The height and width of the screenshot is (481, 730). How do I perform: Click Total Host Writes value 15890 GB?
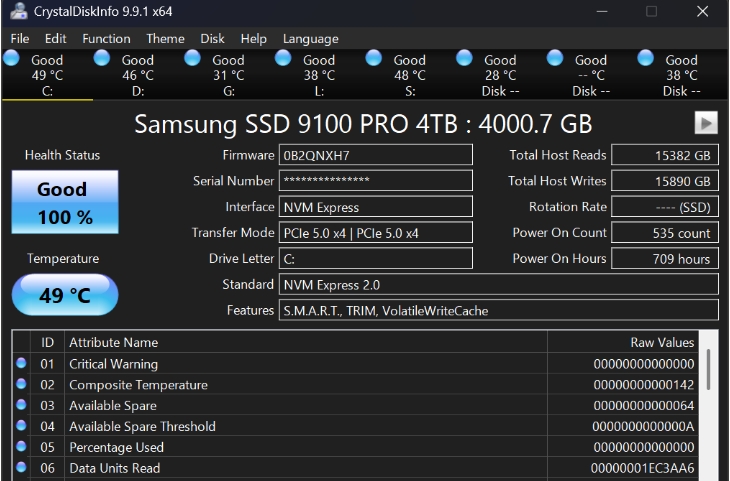pos(664,181)
